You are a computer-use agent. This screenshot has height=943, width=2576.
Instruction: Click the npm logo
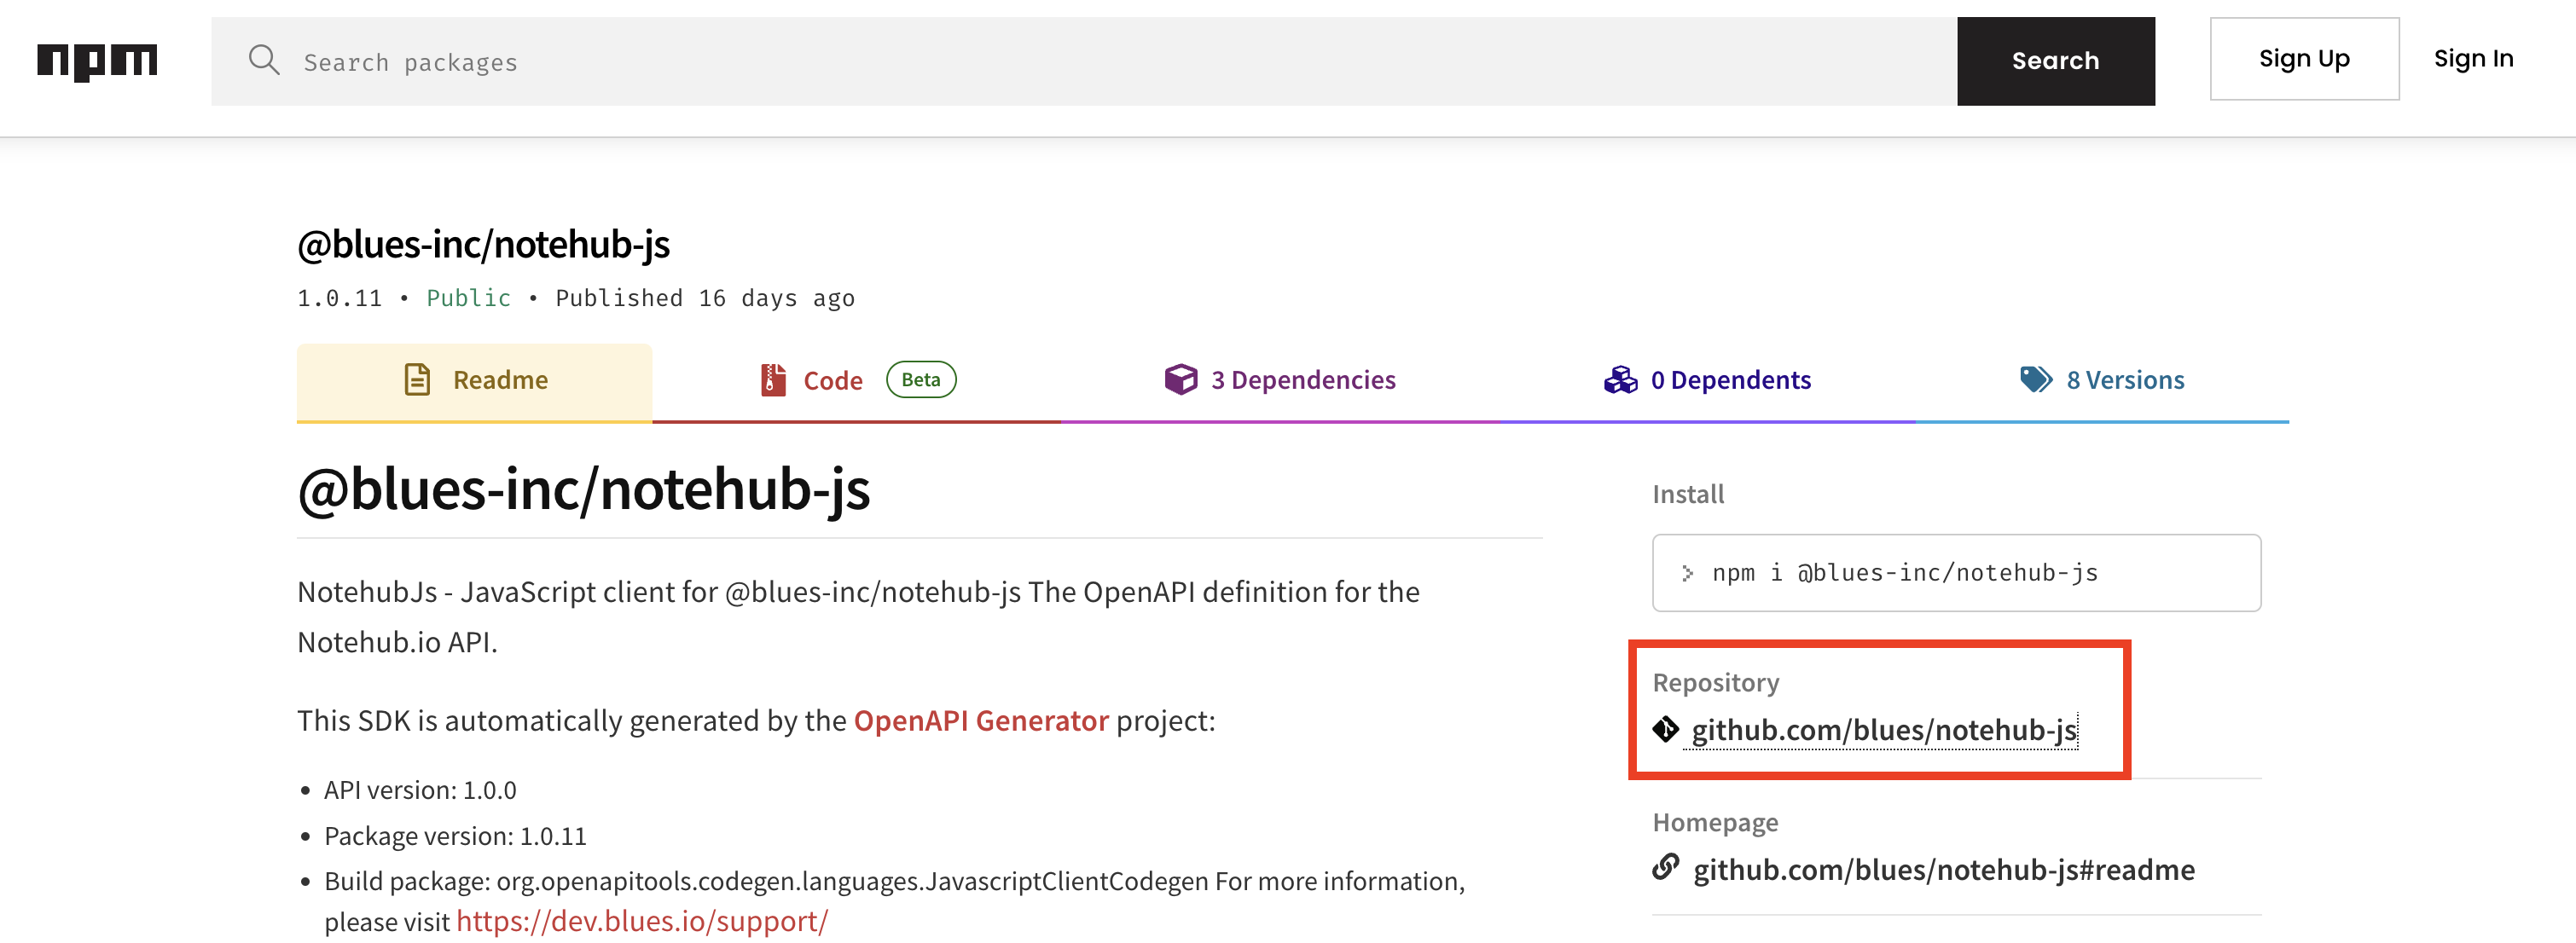[x=97, y=60]
